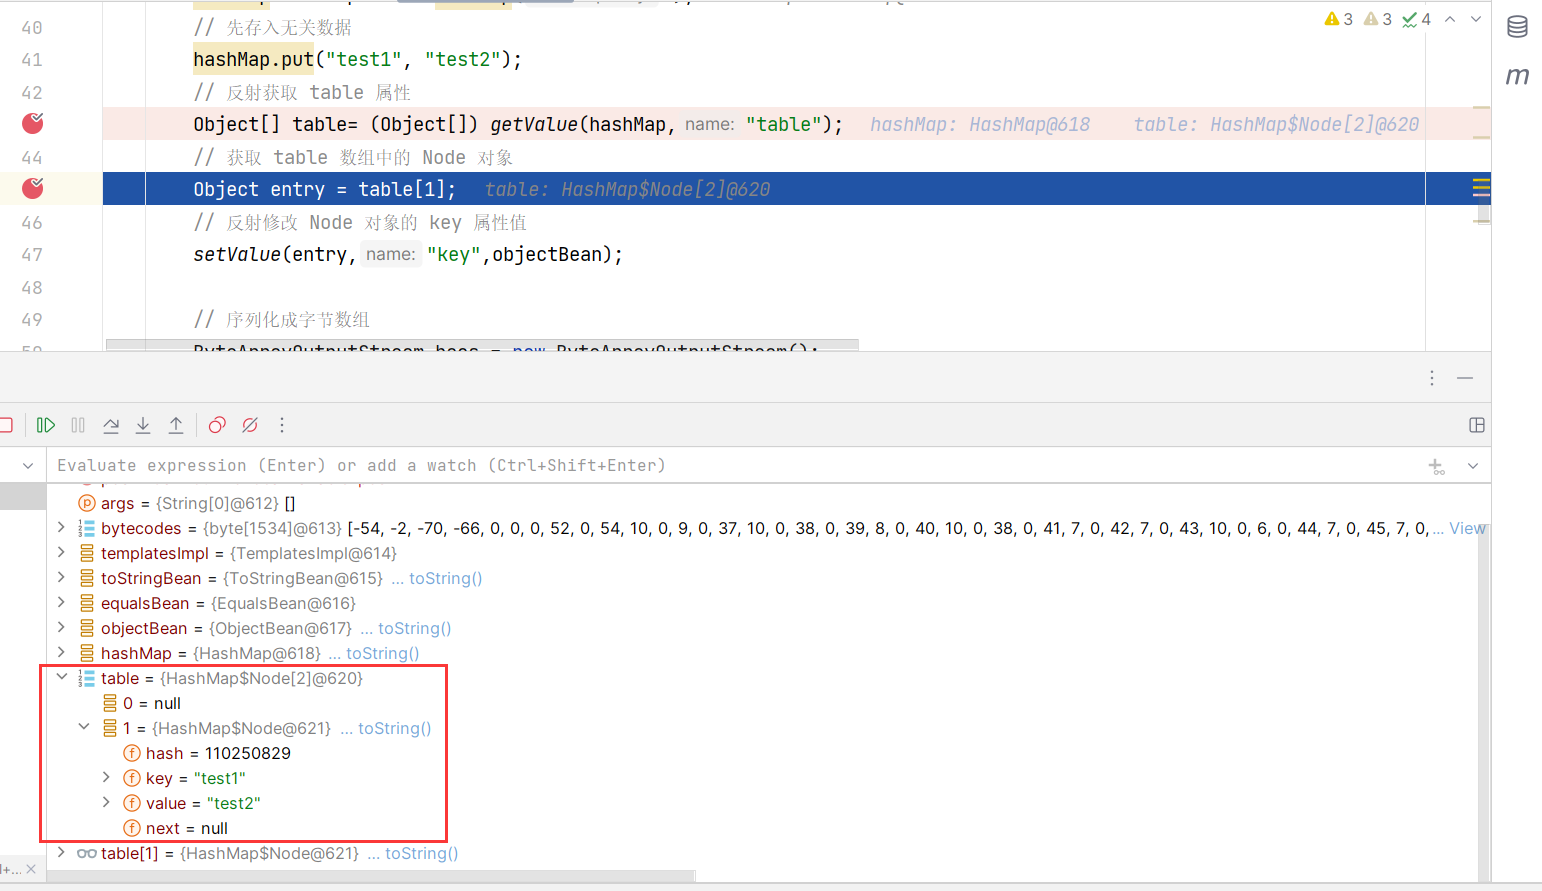This screenshot has height=891, width=1542.
Task: Collapse the table HashMap$Node[2] variable node
Action: 62,677
